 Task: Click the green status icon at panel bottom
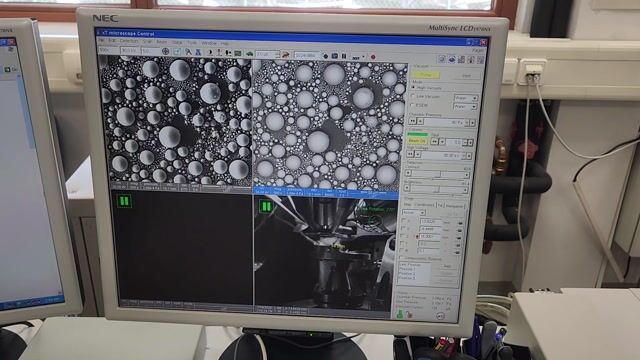click(400, 314)
